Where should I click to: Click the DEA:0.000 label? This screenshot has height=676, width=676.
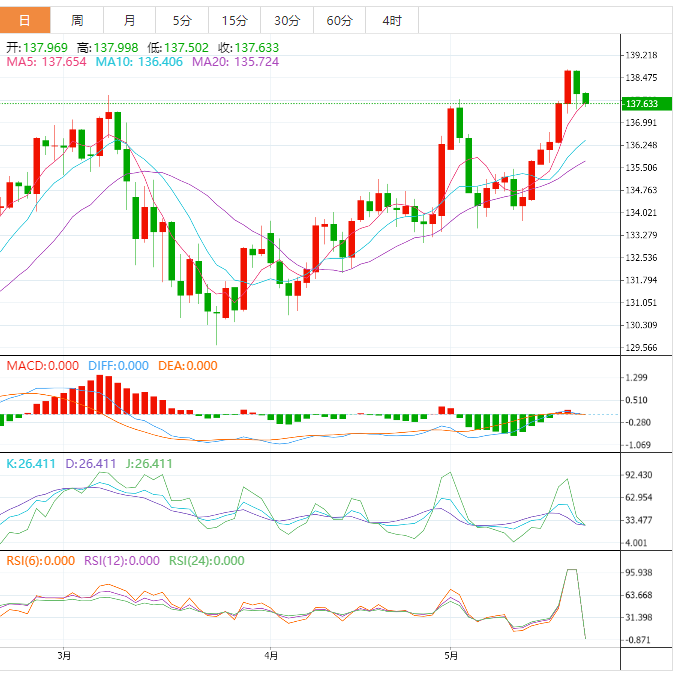(x=185, y=366)
